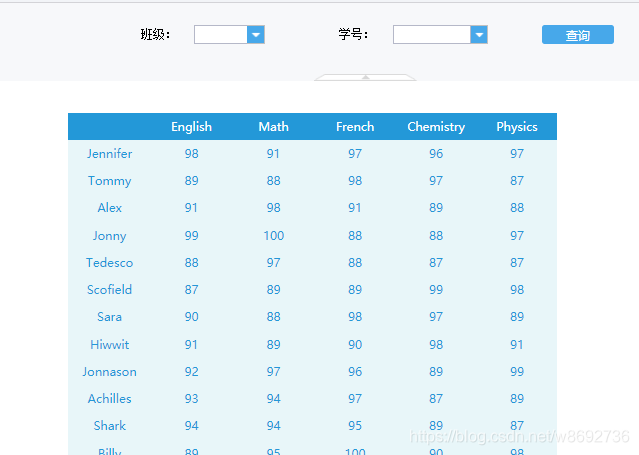639x455 pixels.
Task: Click Hiwwit's Physics score 91
Action: 517,345
